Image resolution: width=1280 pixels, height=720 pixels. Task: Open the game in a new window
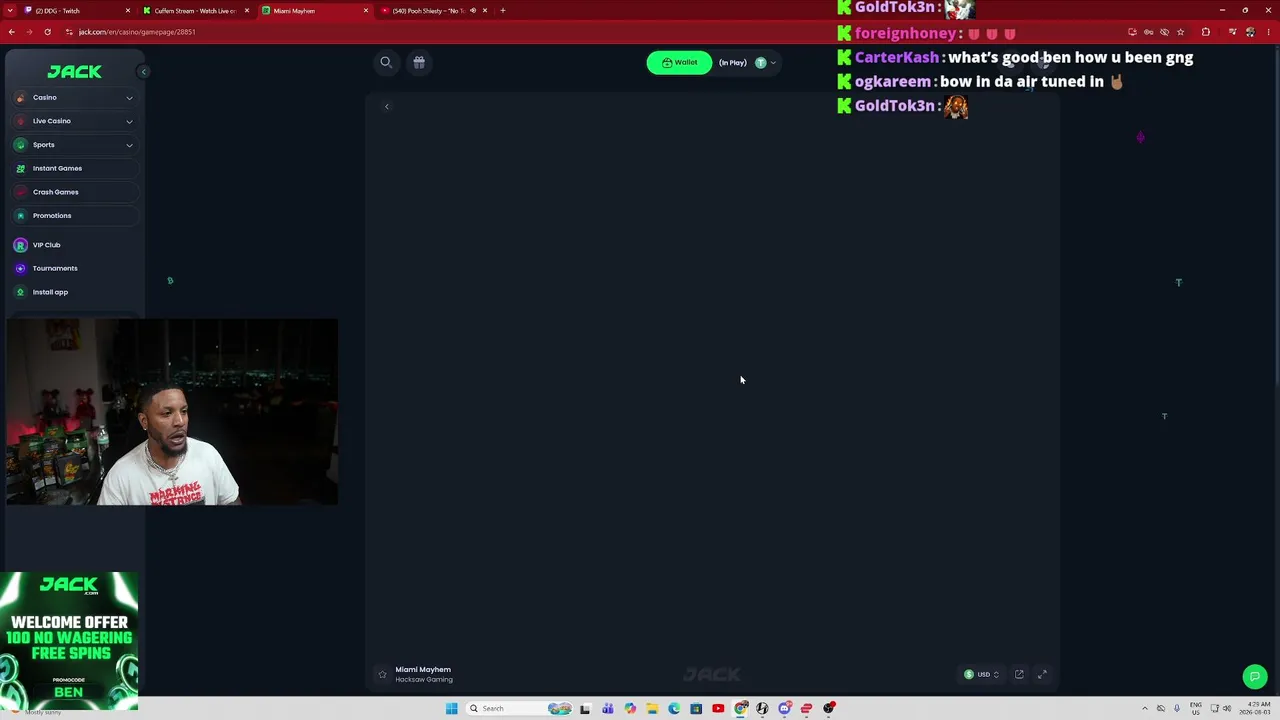(x=1019, y=674)
